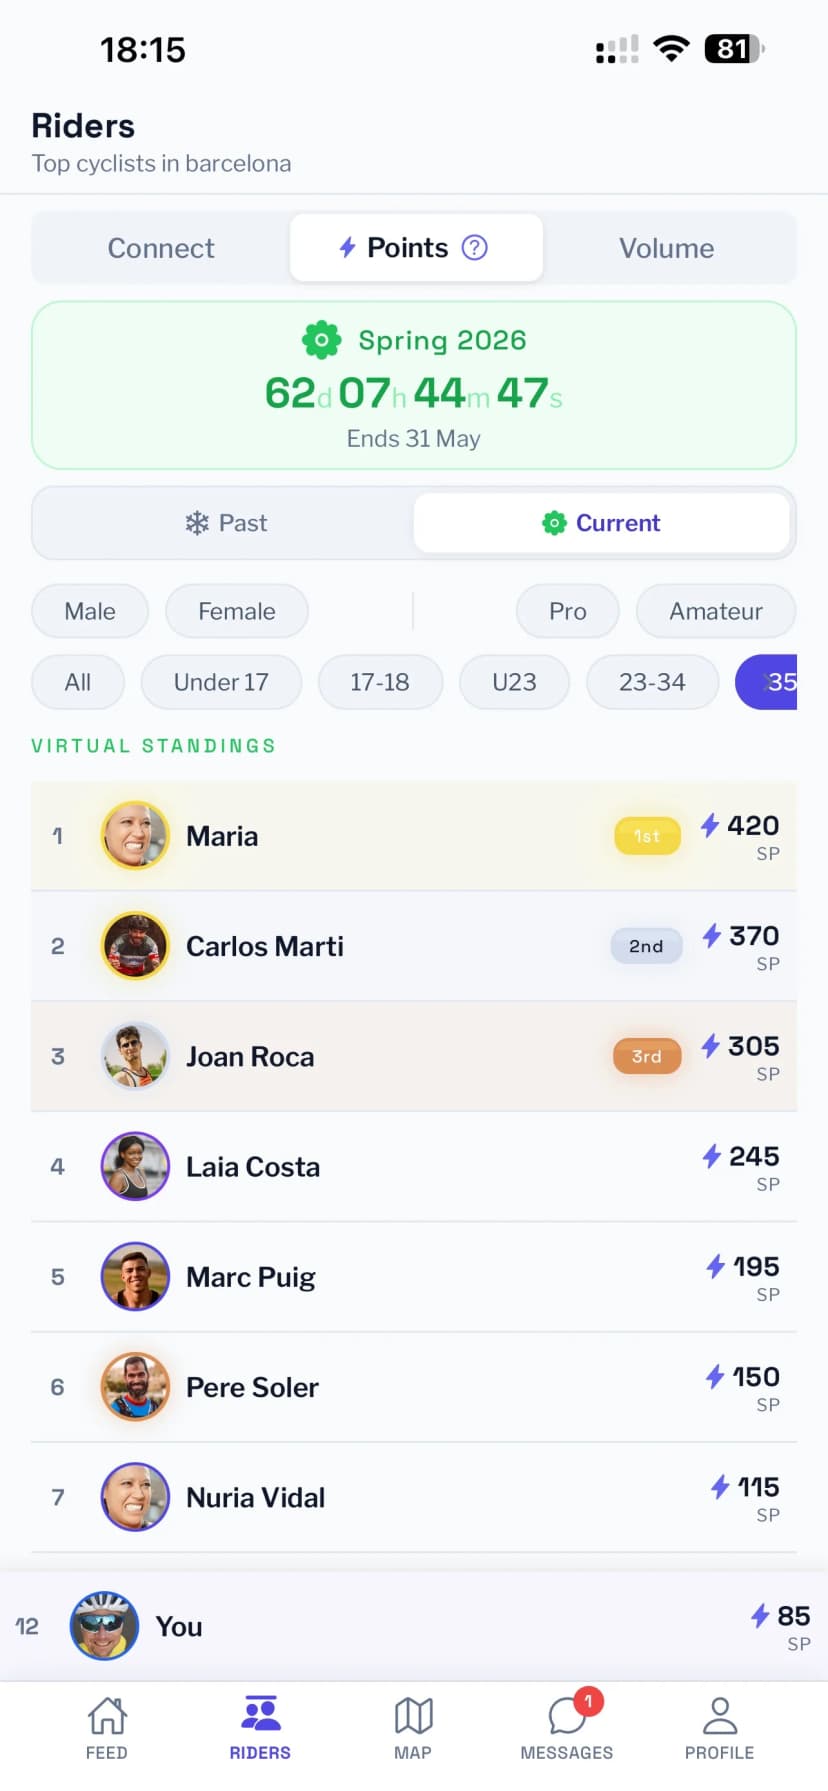Select the Female filter chip
828x1791 pixels.
(x=236, y=611)
